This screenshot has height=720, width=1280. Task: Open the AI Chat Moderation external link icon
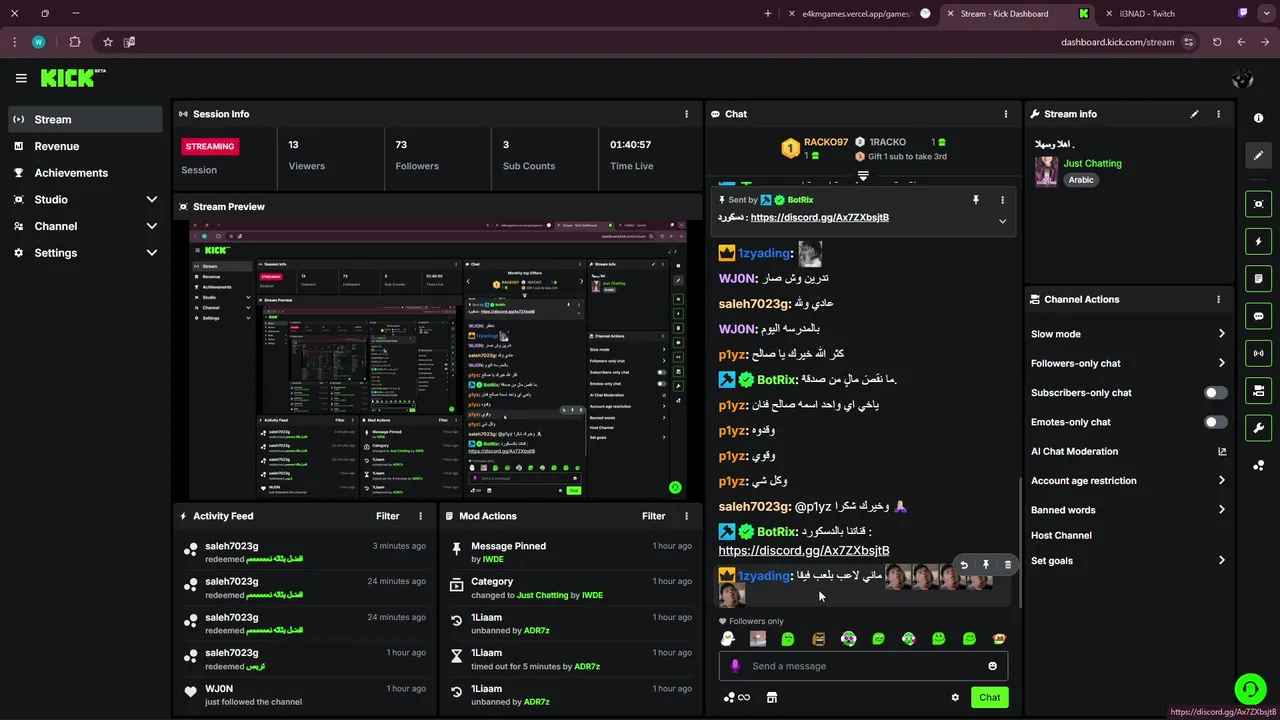pyautogui.click(x=1222, y=451)
